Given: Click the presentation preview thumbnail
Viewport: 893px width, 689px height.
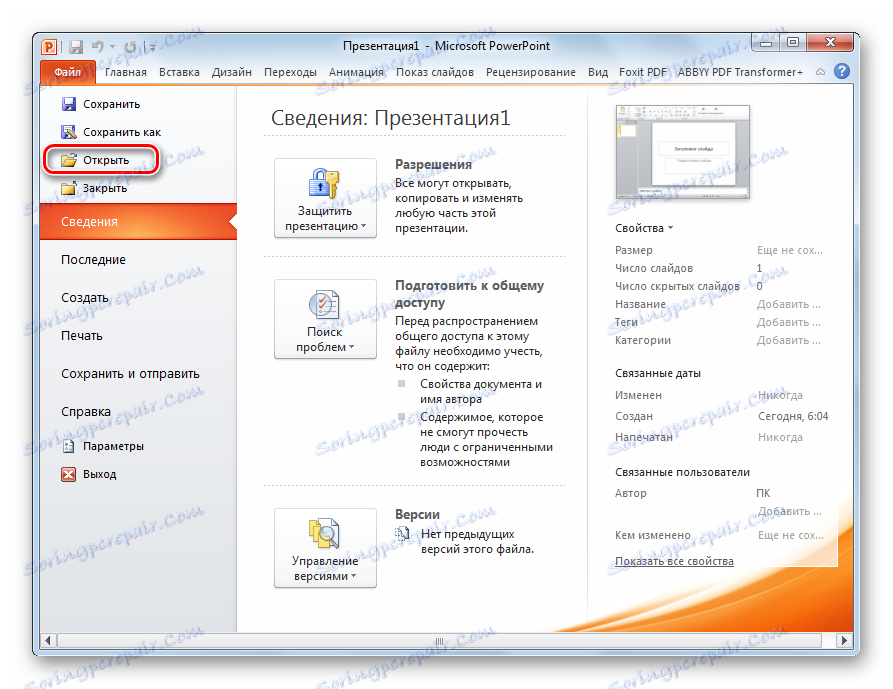Looking at the screenshot, I should pos(682,152).
